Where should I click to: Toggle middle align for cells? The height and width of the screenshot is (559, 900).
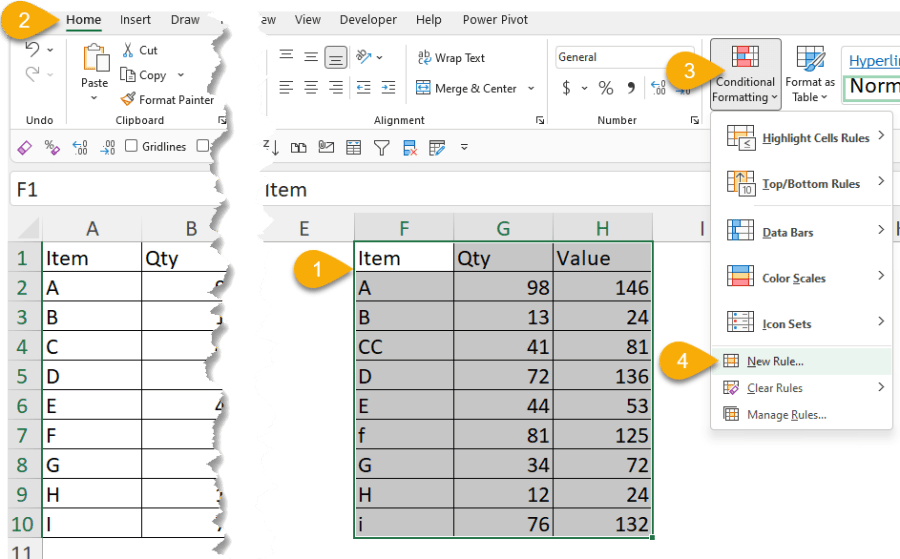[x=310, y=57]
